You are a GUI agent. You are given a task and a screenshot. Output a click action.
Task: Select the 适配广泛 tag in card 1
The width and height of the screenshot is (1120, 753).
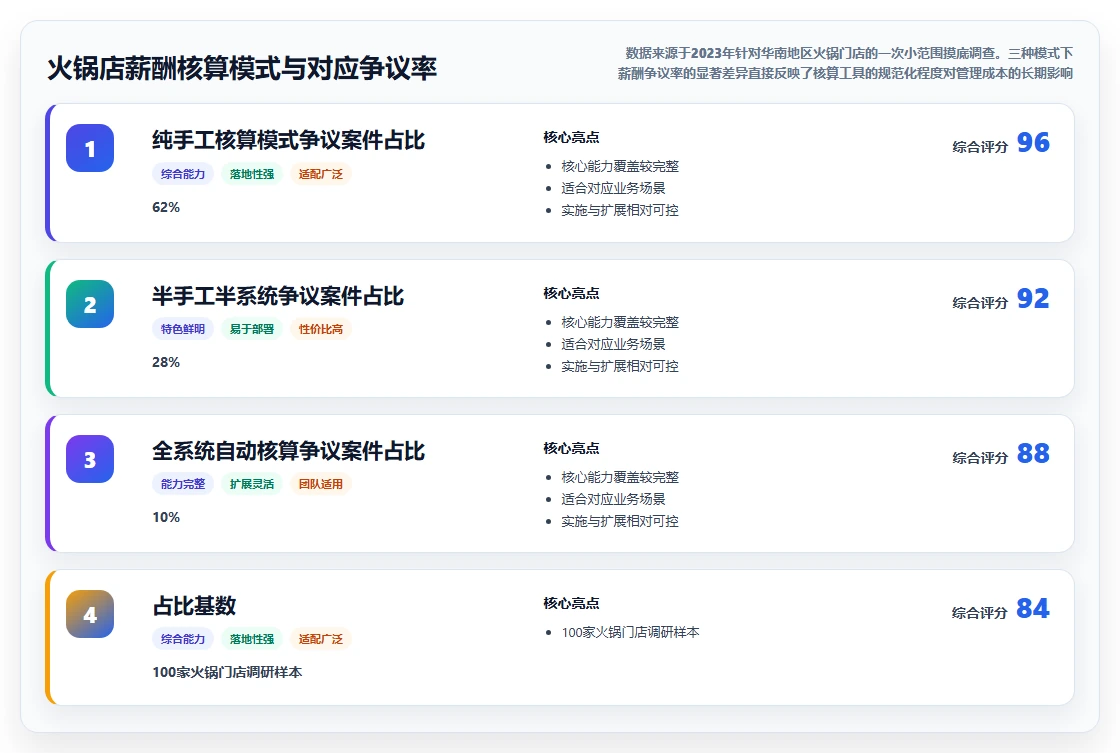point(321,174)
